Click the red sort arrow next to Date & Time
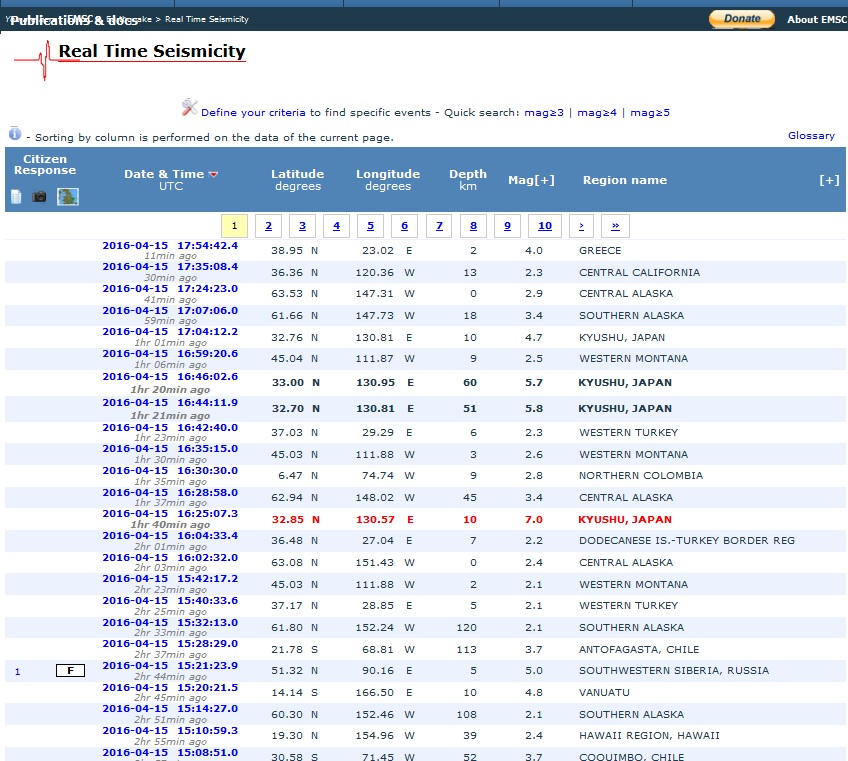This screenshot has width=848, height=761. tap(213, 174)
